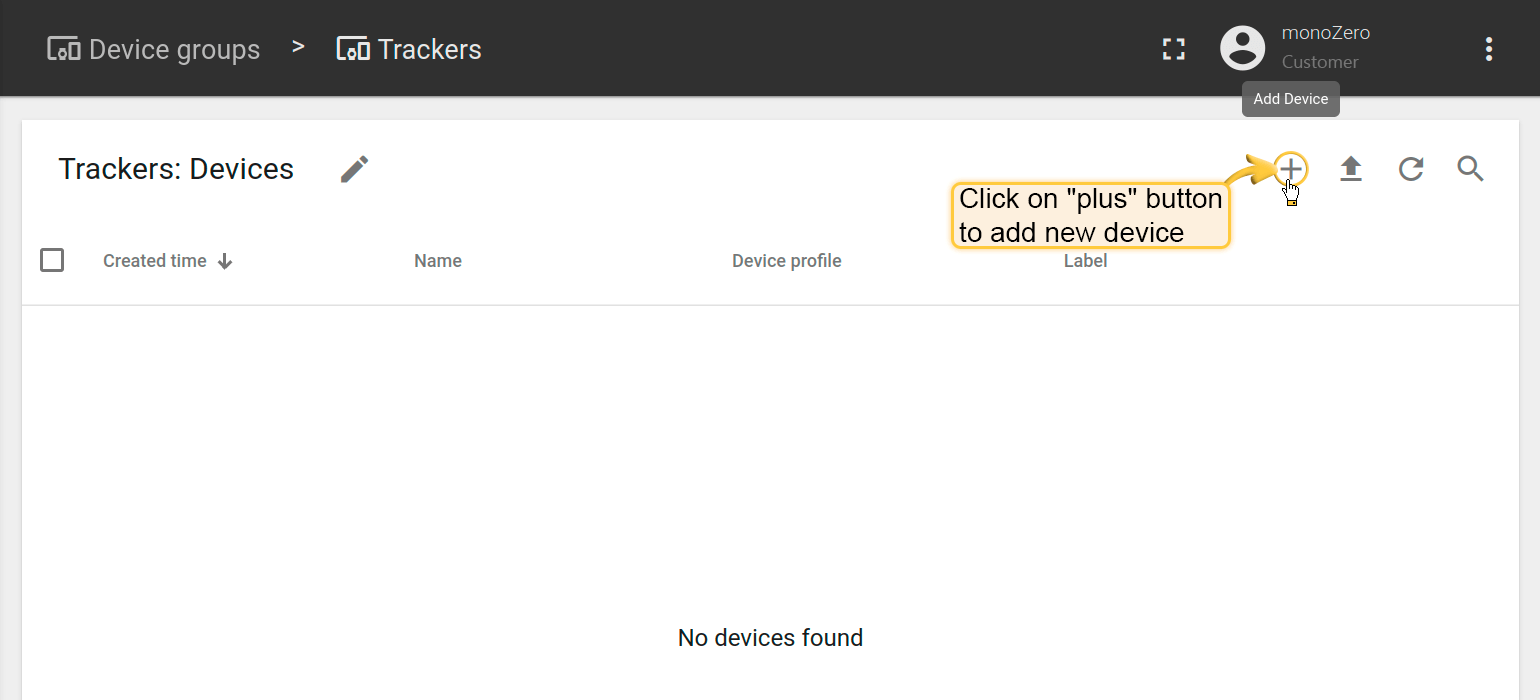Image resolution: width=1540 pixels, height=700 pixels.
Task: Tick the select-all devices checkbox
Action: pyautogui.click(x=52, y=260)
